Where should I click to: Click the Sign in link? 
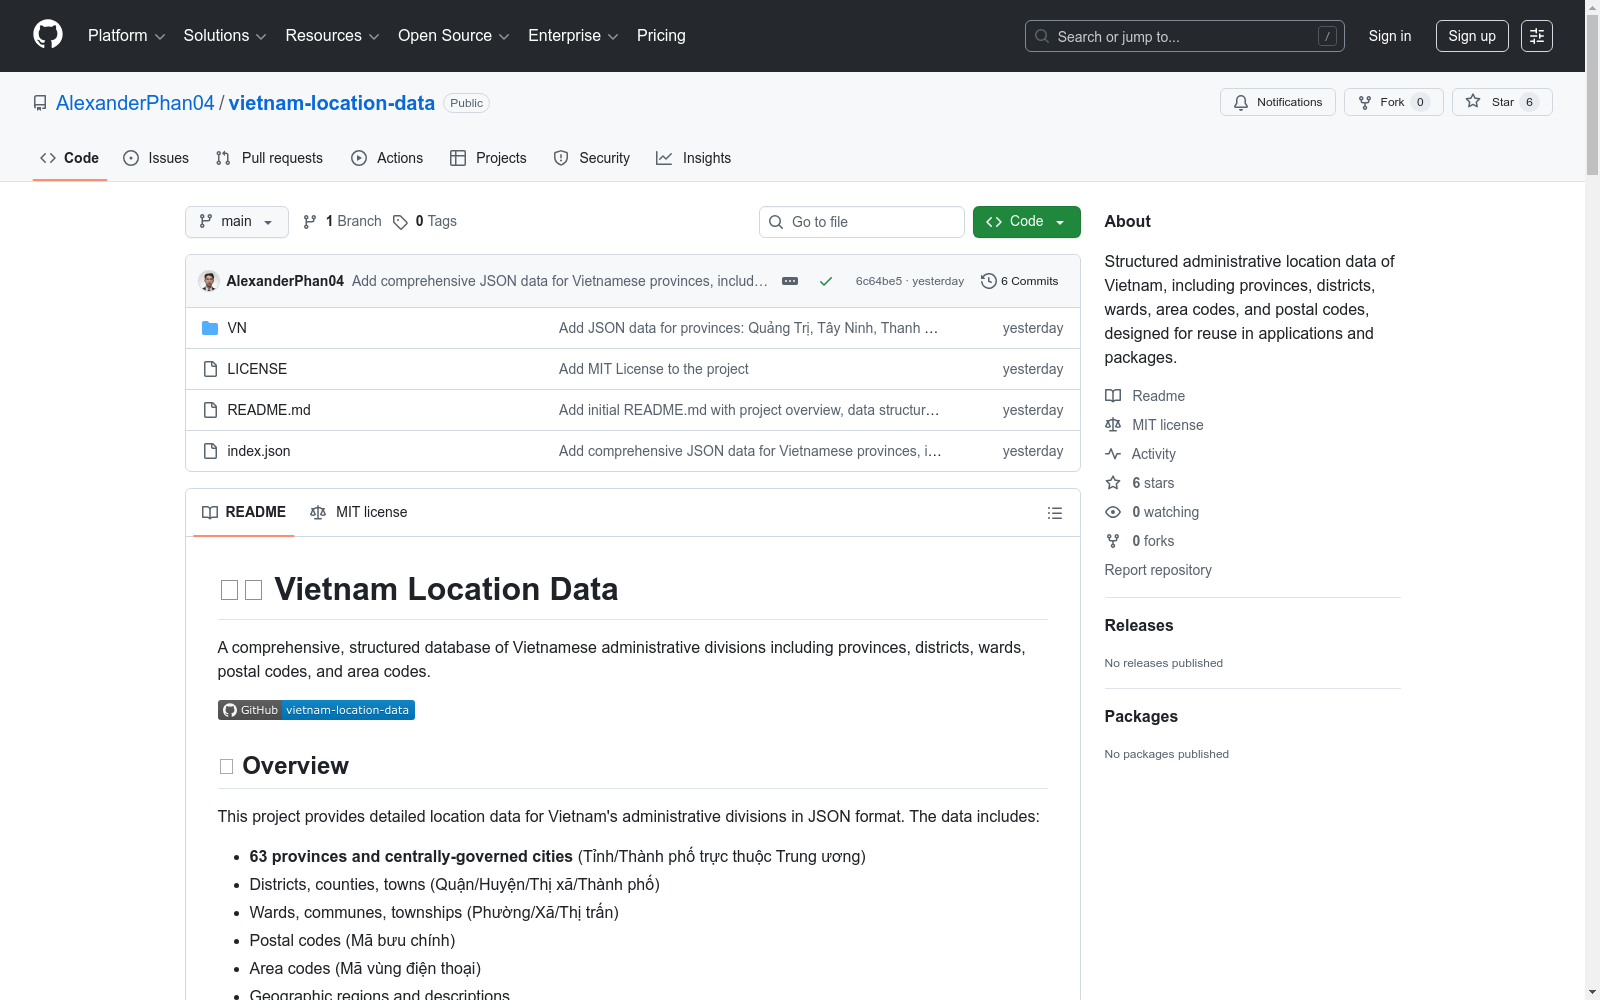point(1390,36)
